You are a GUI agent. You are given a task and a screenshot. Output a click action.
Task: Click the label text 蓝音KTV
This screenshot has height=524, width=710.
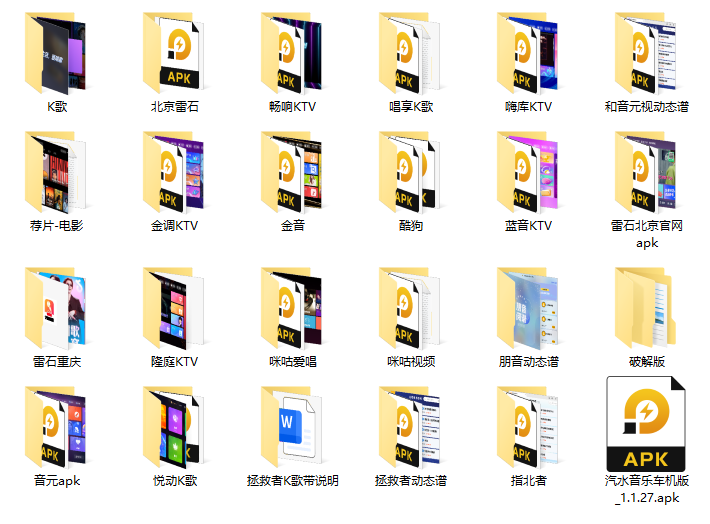pos(528,226)
